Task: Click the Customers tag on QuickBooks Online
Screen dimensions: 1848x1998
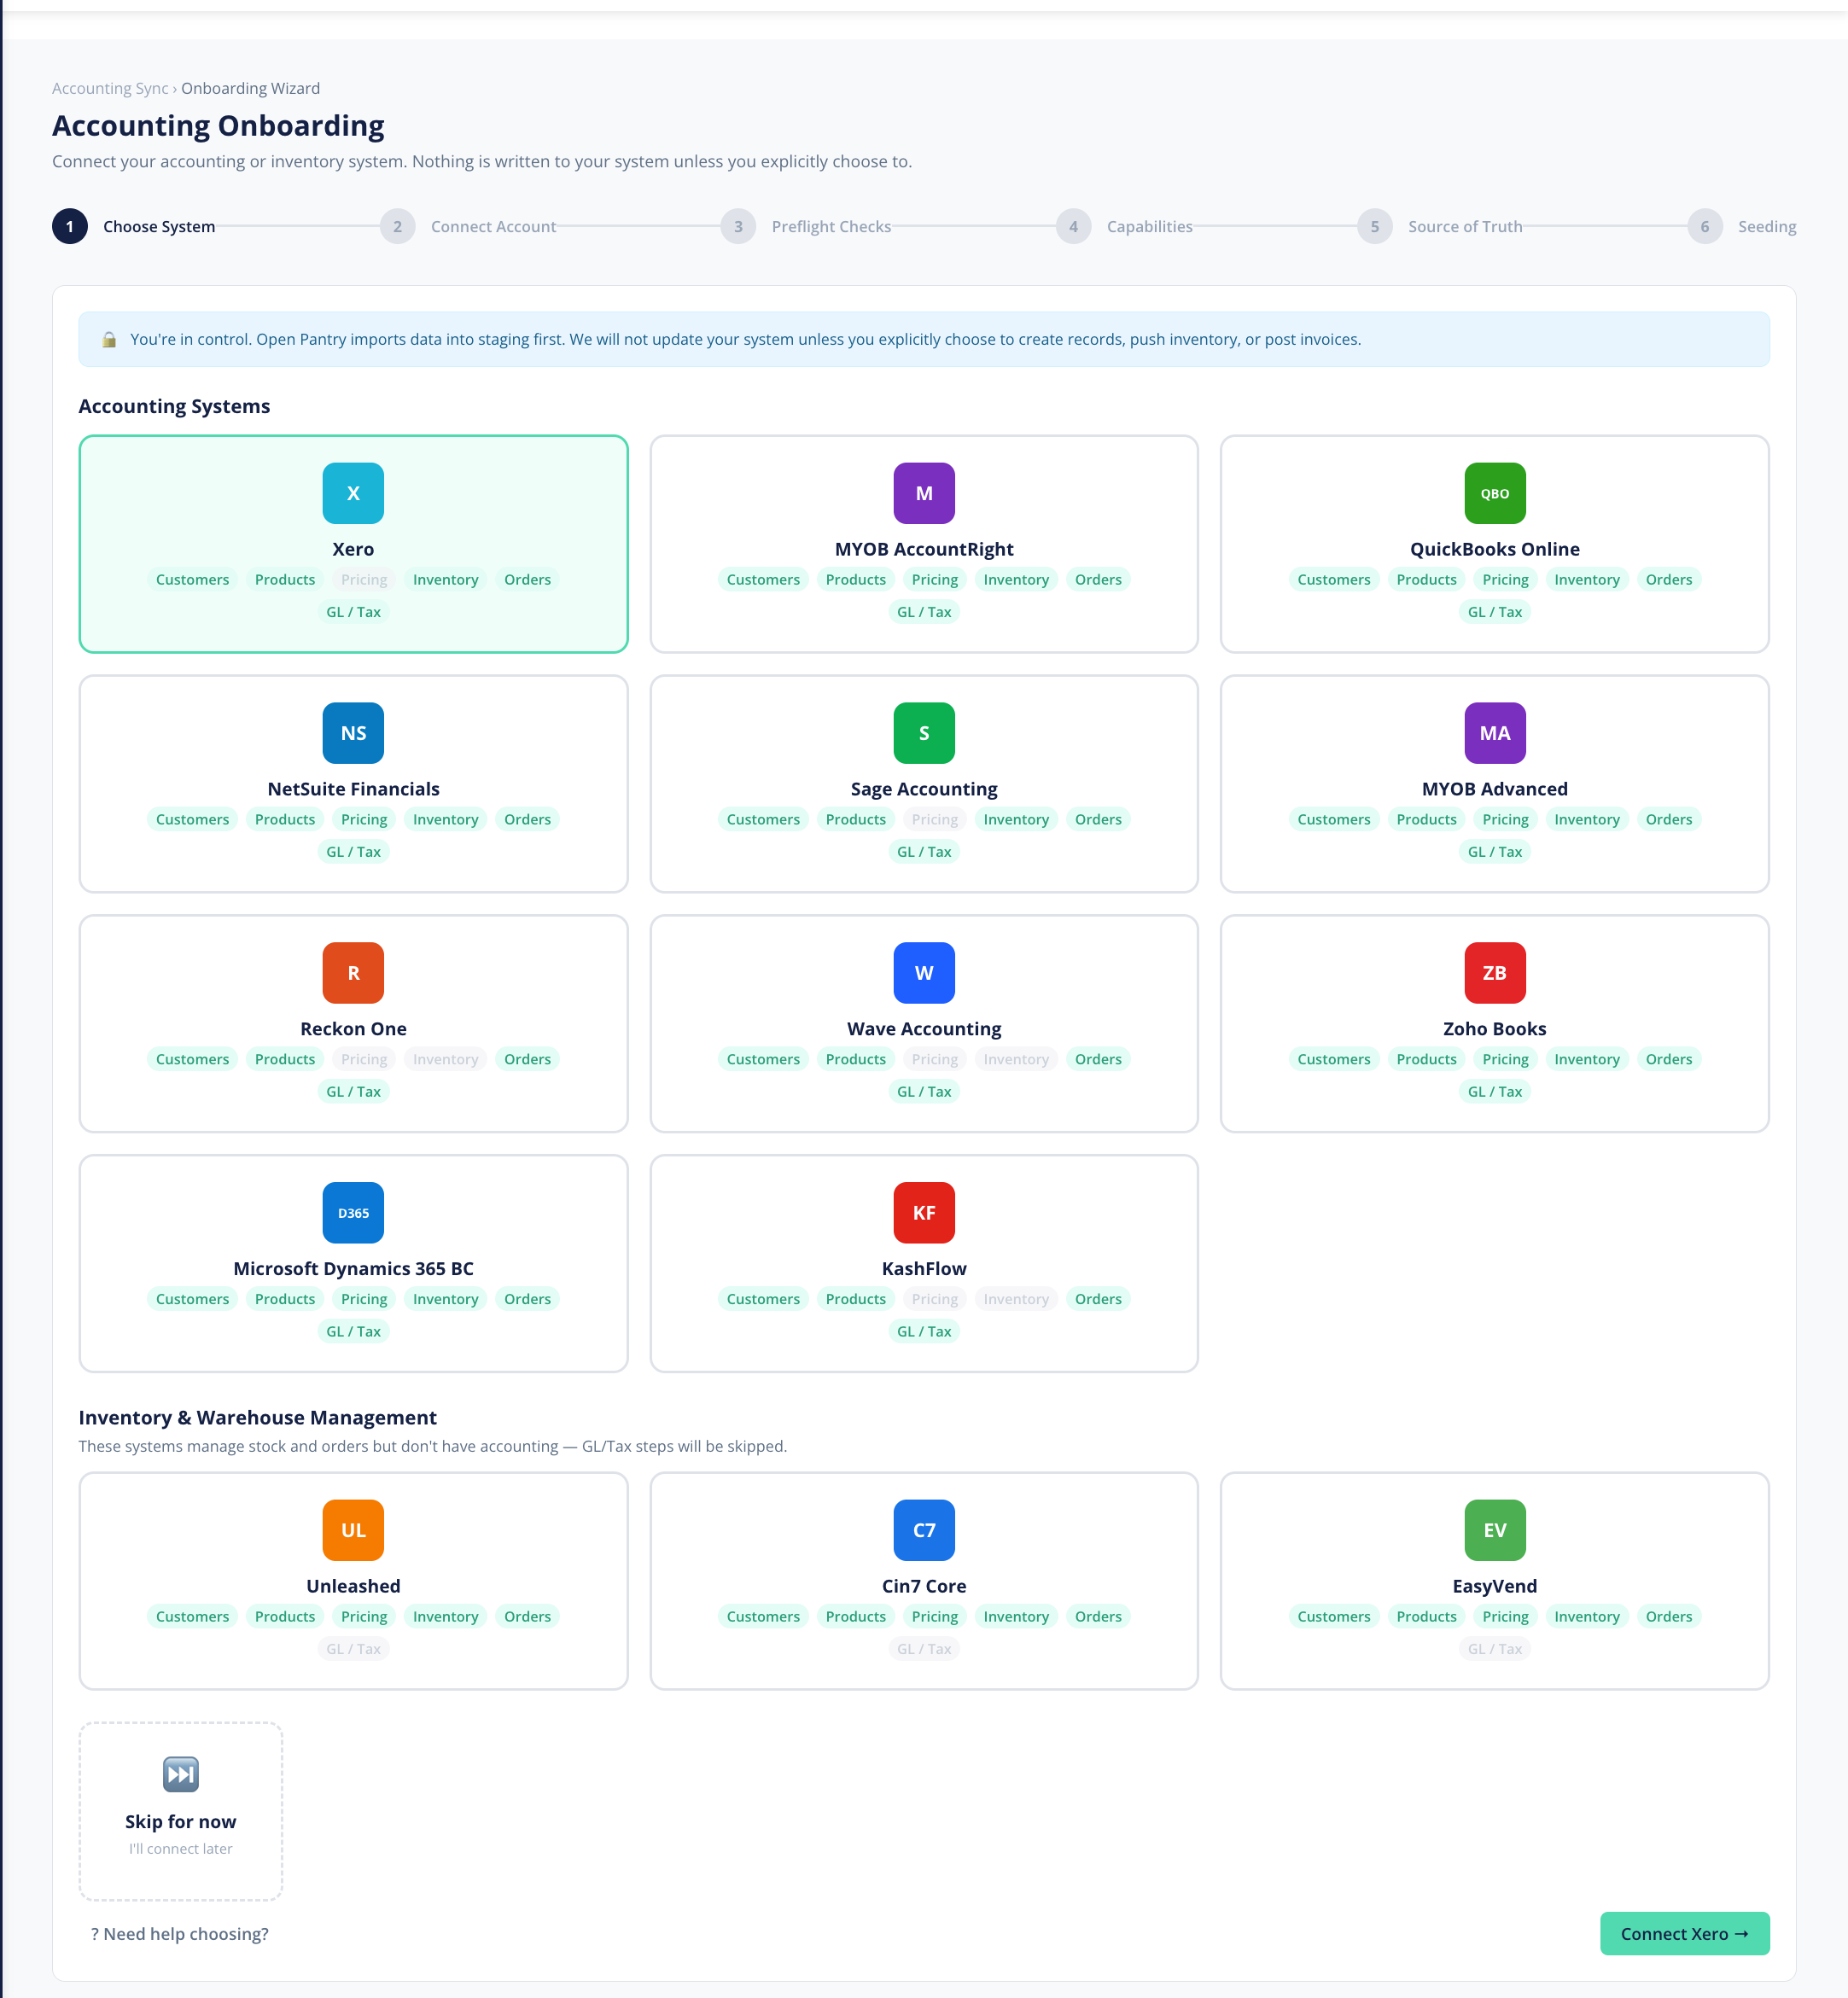Action: (1333, 580)
